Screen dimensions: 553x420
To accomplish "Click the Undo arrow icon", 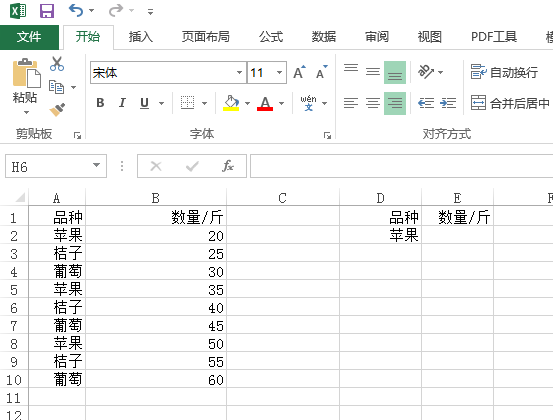I will [x=76, y=11].
